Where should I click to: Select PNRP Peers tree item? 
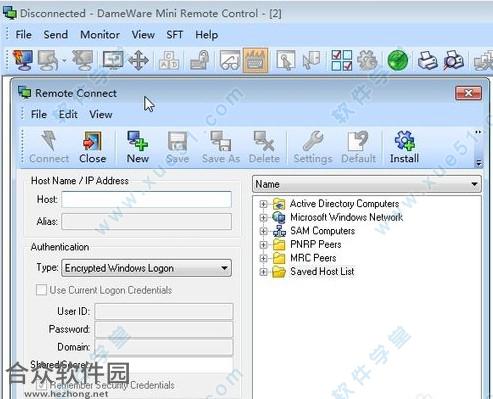pos(316,244)
